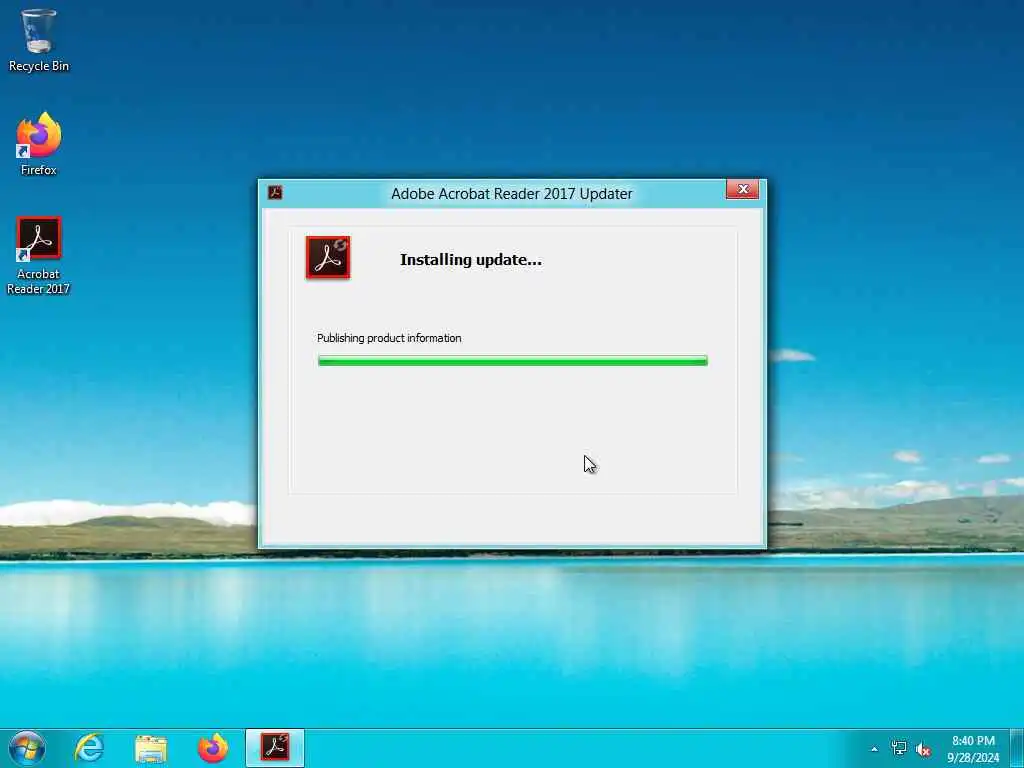Launch Internet Explorer from the taskbar

pos(89,748)
